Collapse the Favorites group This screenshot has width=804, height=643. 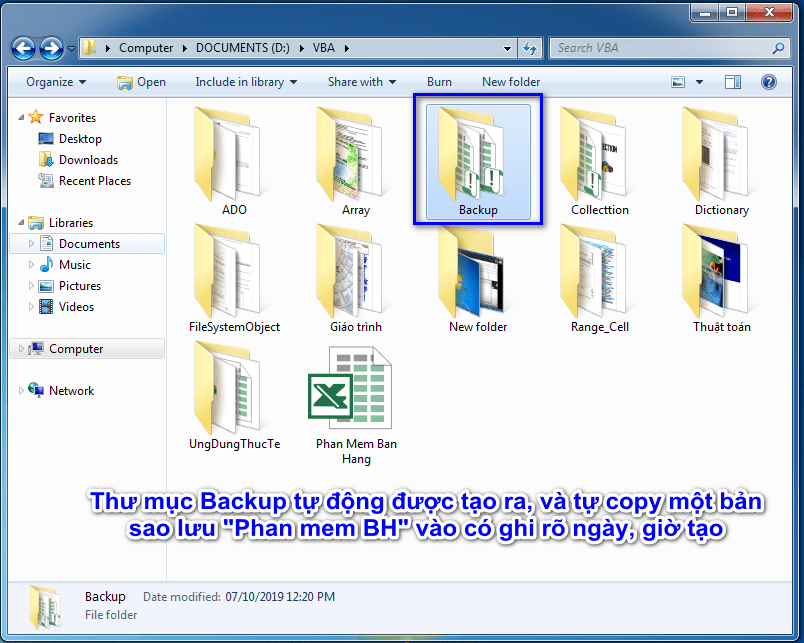tap(21, 118)
